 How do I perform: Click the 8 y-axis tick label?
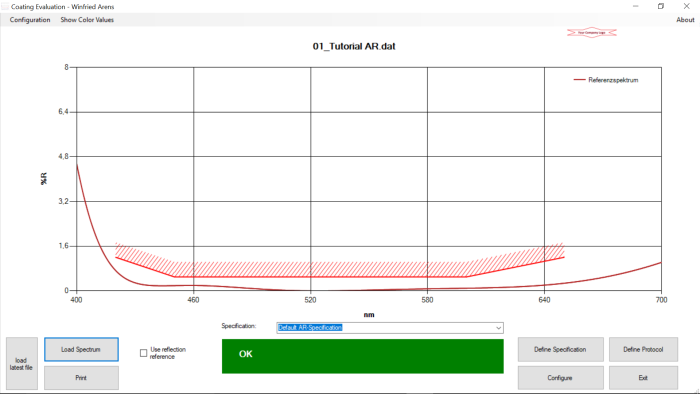[67, 67]
